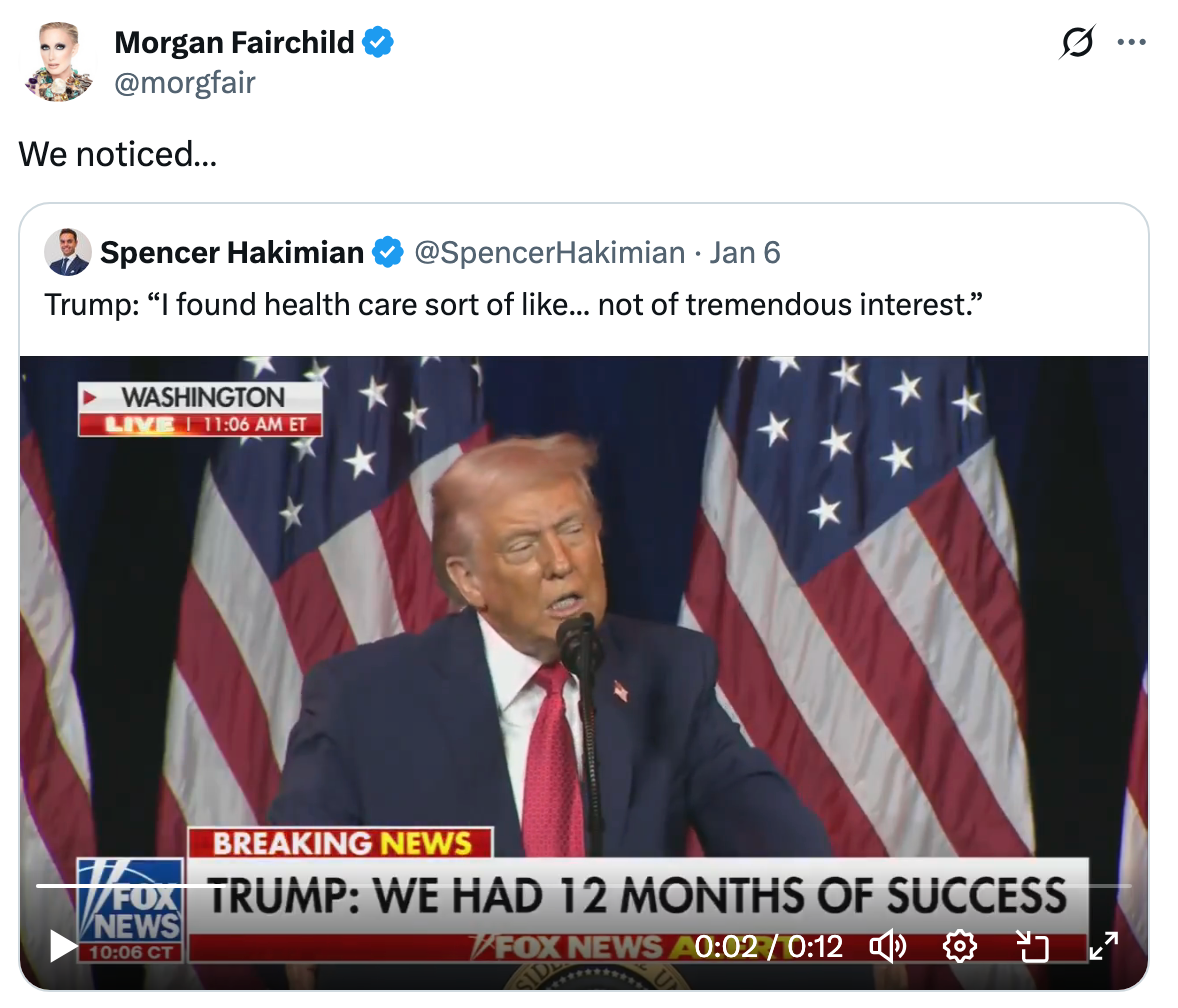Click the Jan 6 timestamp link
This screenshot has height=1008, width=1178.
(x=744, y=253)
